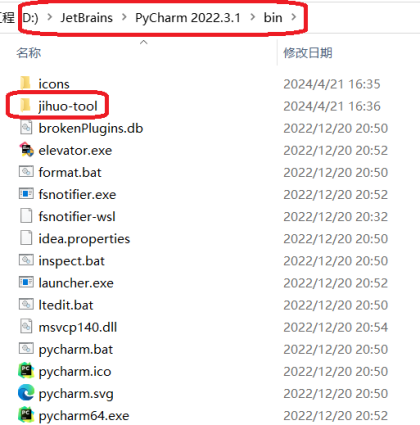This screenshot has width=420, height=425.
Task: Navigate to PyCharm 2022.3.1 breadcrumb segment
Action: click(x=188, y=17)
